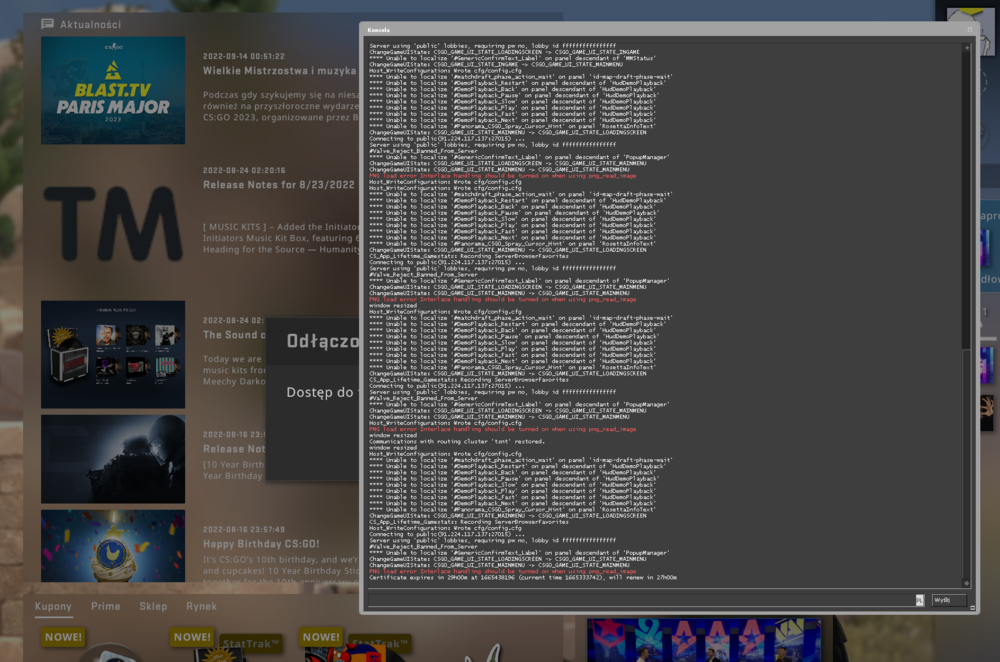Click the tournament broadcast thumbnail below the console
Screen dimensions: 1000x662
pyautogui.click(x=704, y=640)
